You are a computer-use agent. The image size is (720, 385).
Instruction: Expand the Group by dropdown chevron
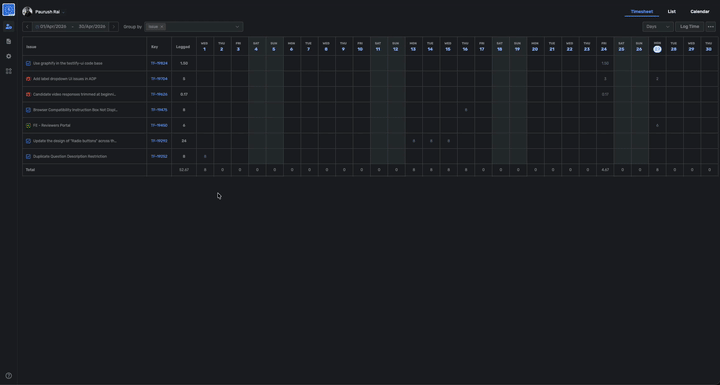(x=237, y=27)
